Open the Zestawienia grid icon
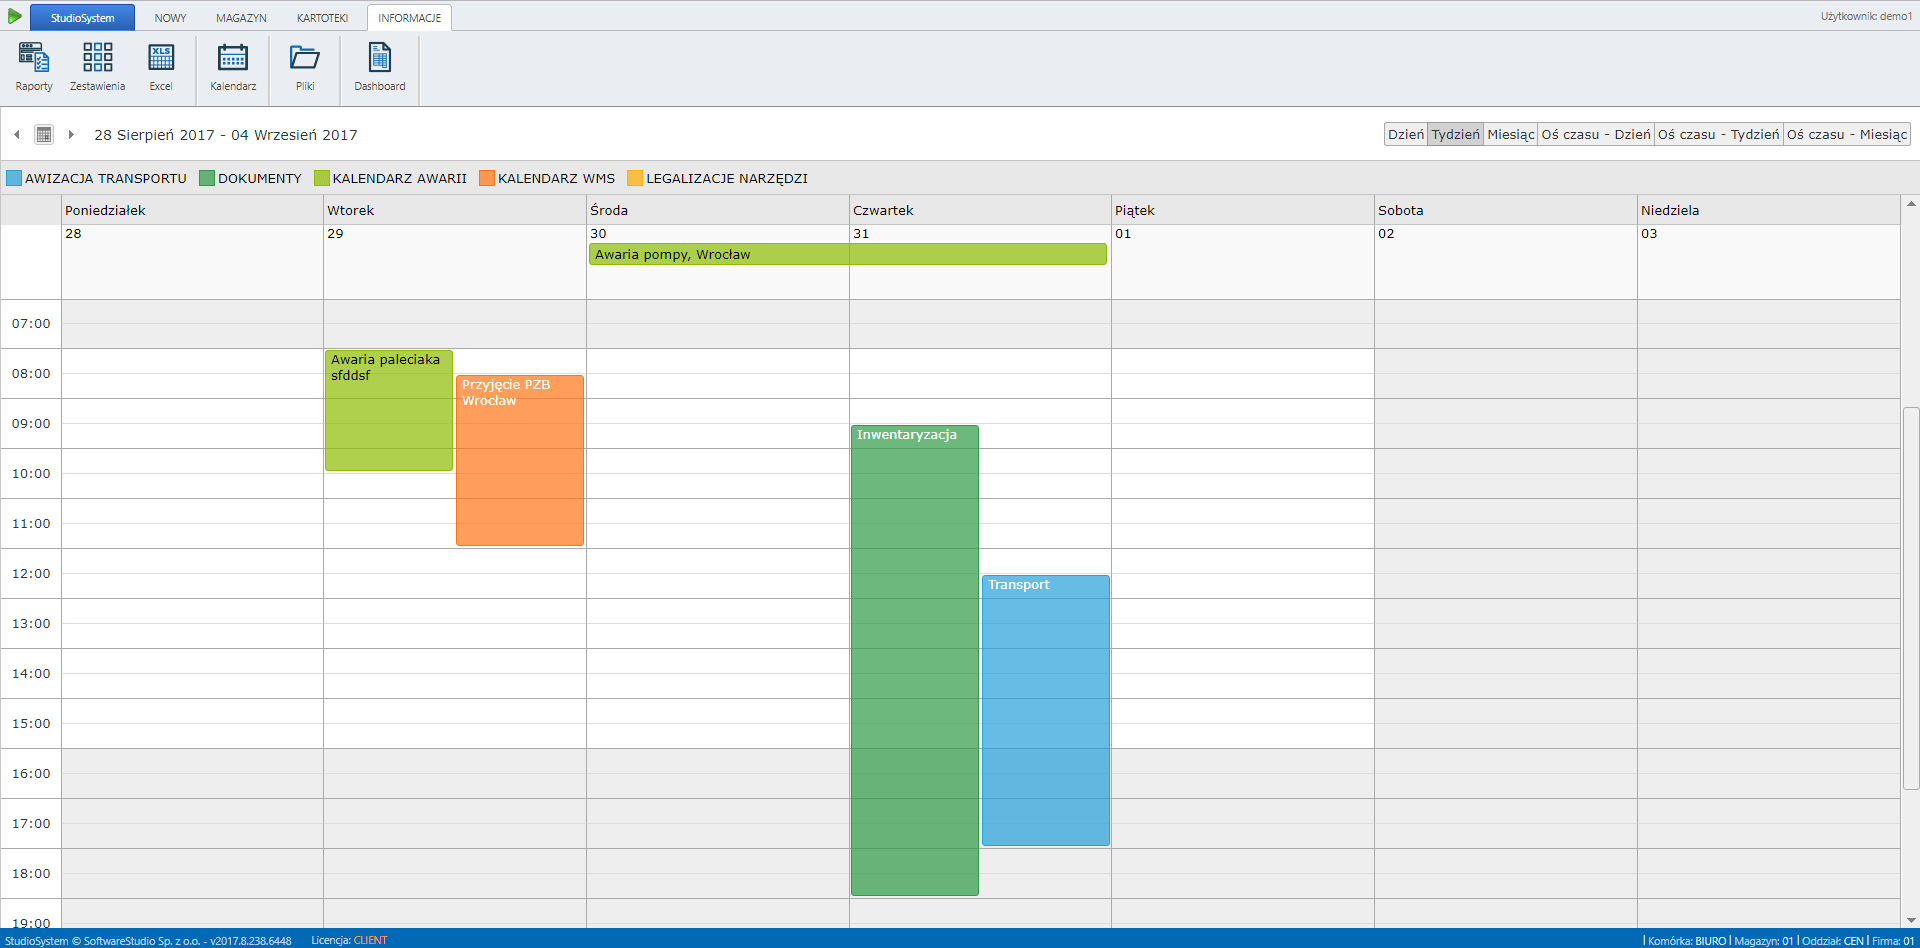The image size is (1920, 948). tap(97, 67)
